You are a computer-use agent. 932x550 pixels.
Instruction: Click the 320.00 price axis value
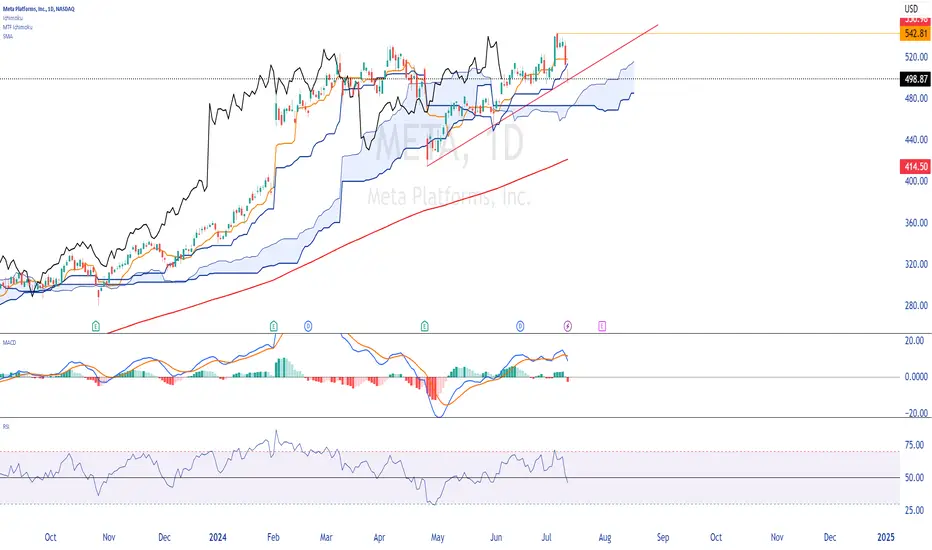pos(916,264)
